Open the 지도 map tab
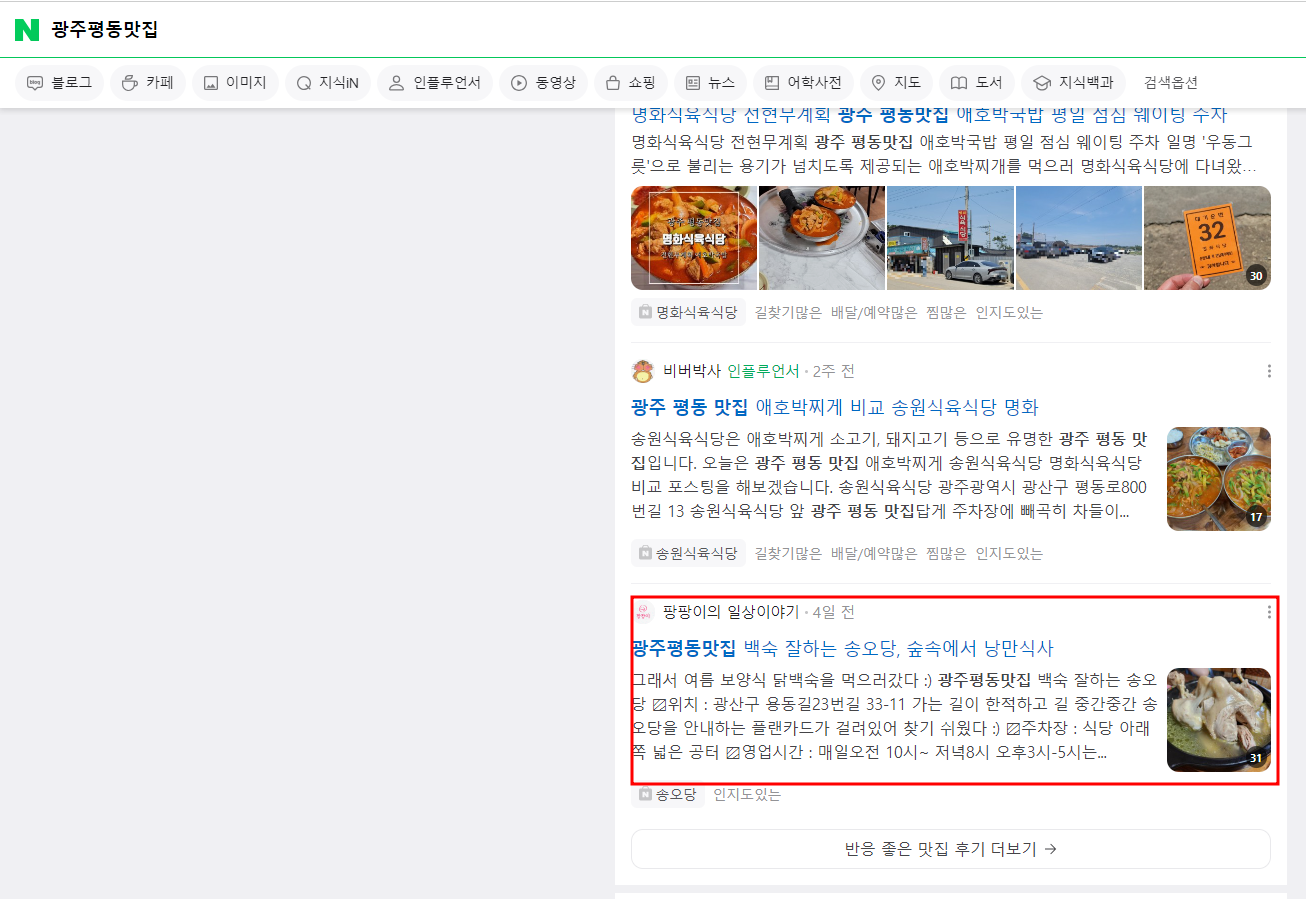This screenshot has width=1306, height=899. click(x=896, y=83)
